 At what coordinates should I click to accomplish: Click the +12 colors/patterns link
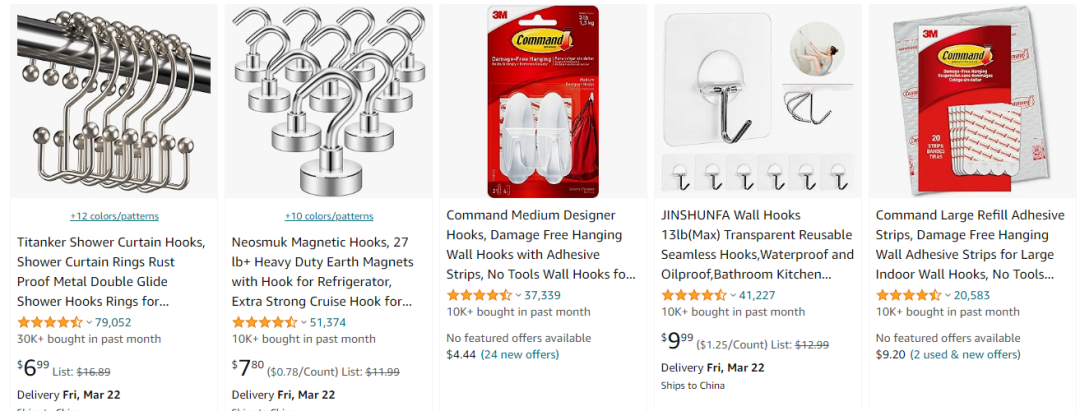(x=114, y=216)
